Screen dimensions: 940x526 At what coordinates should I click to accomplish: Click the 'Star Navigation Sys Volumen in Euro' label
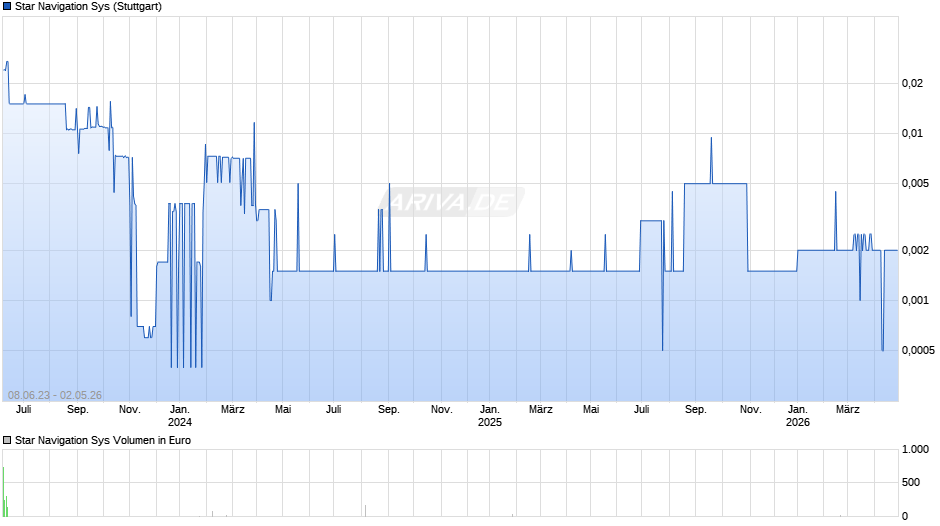[103, 440]
